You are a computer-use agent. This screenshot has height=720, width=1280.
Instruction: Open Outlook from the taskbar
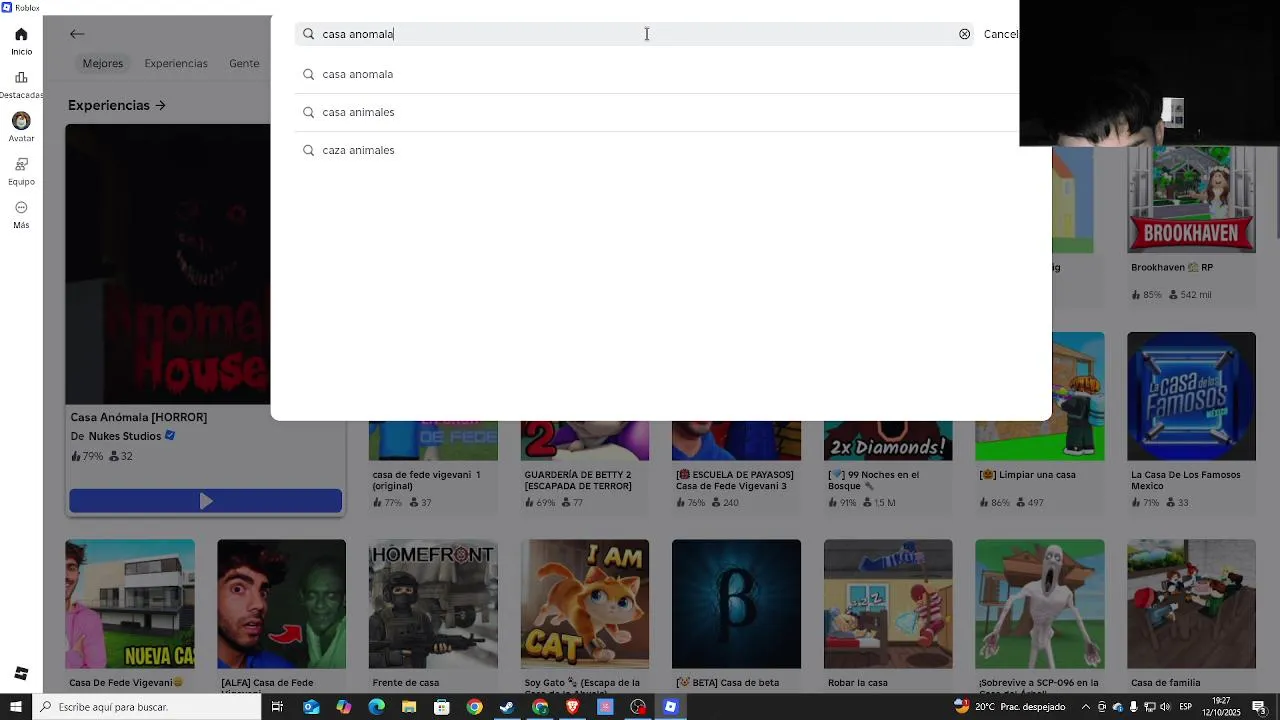point(311,707)
